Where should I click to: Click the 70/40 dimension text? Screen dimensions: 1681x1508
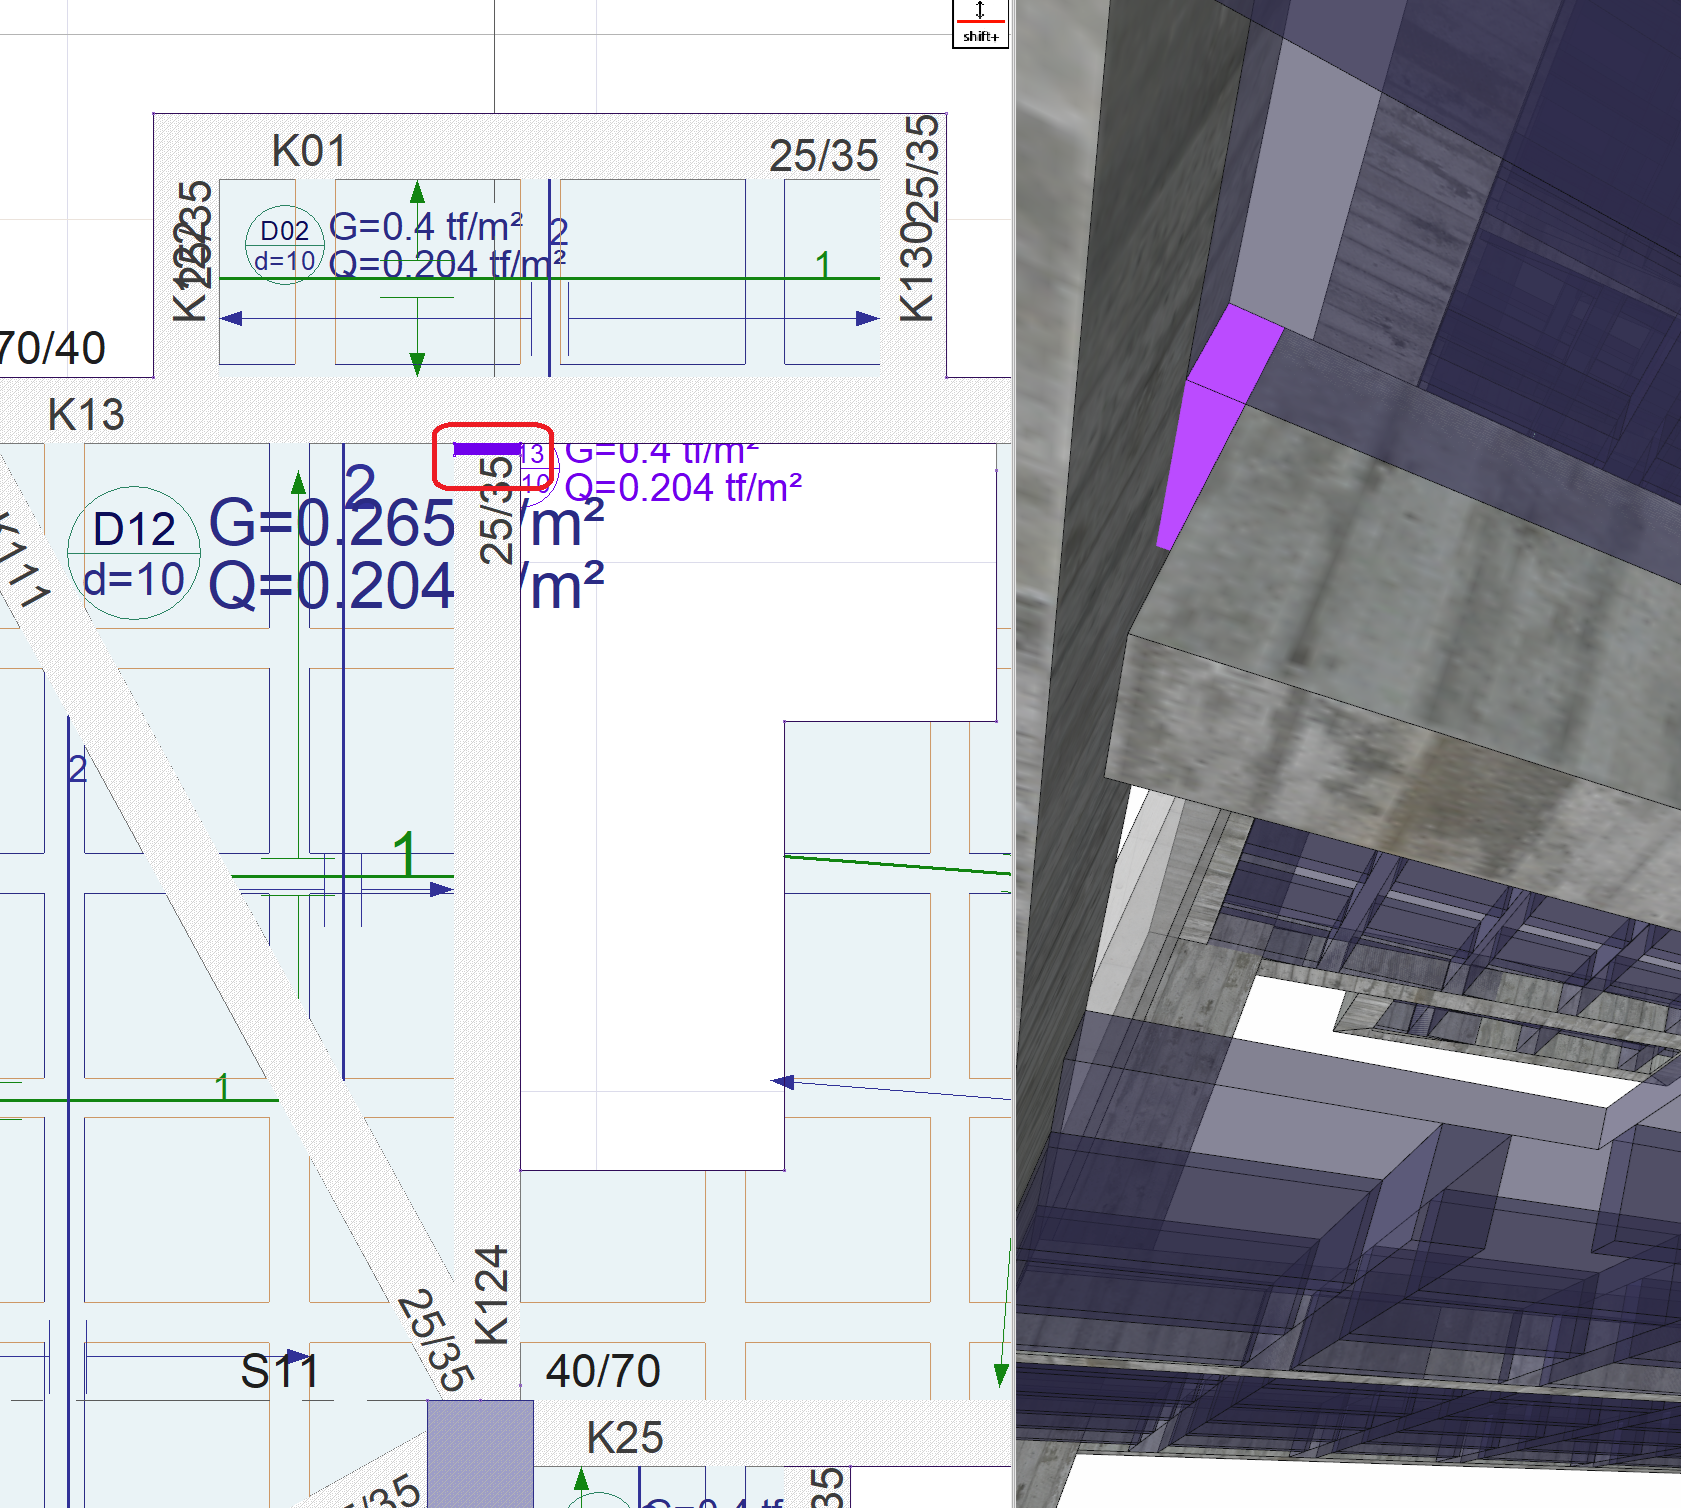click(52, 348)
